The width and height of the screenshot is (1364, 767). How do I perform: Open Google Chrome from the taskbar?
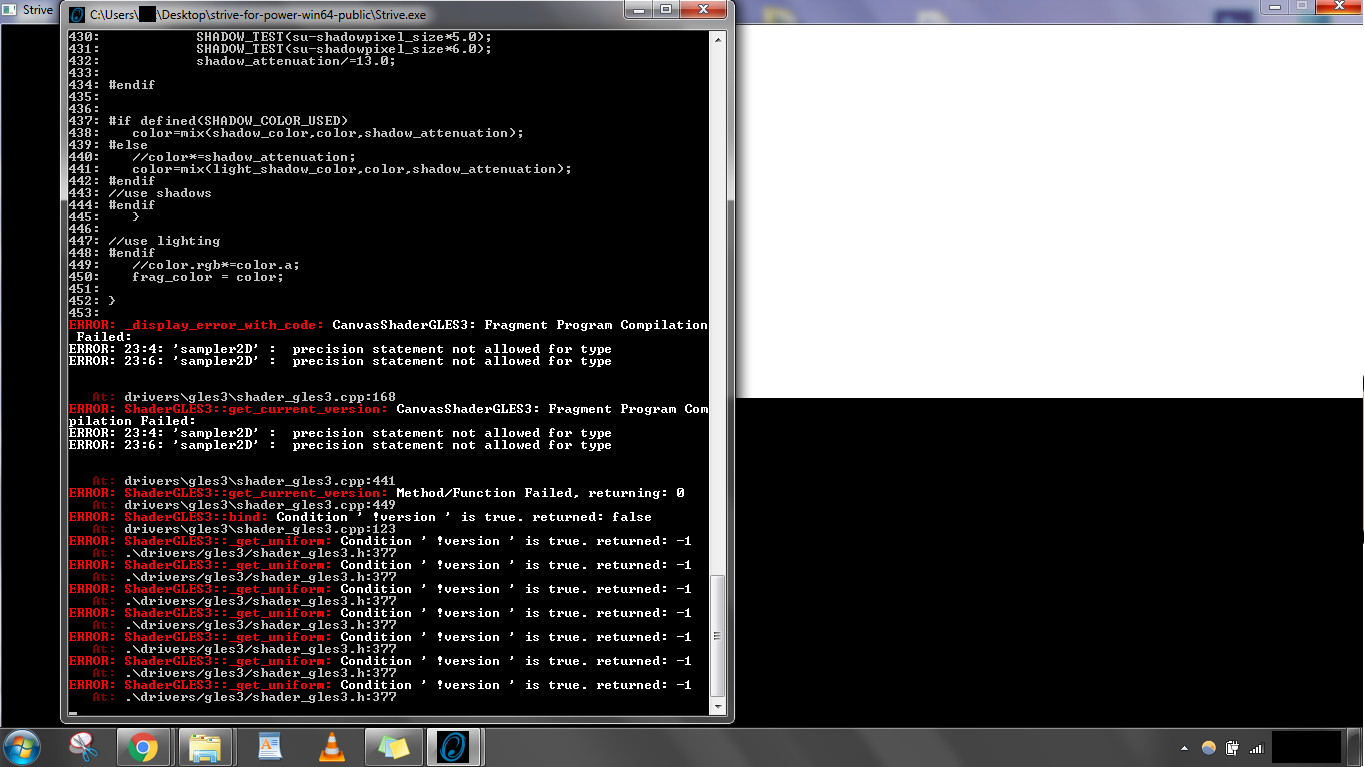[x=142, y=747]
